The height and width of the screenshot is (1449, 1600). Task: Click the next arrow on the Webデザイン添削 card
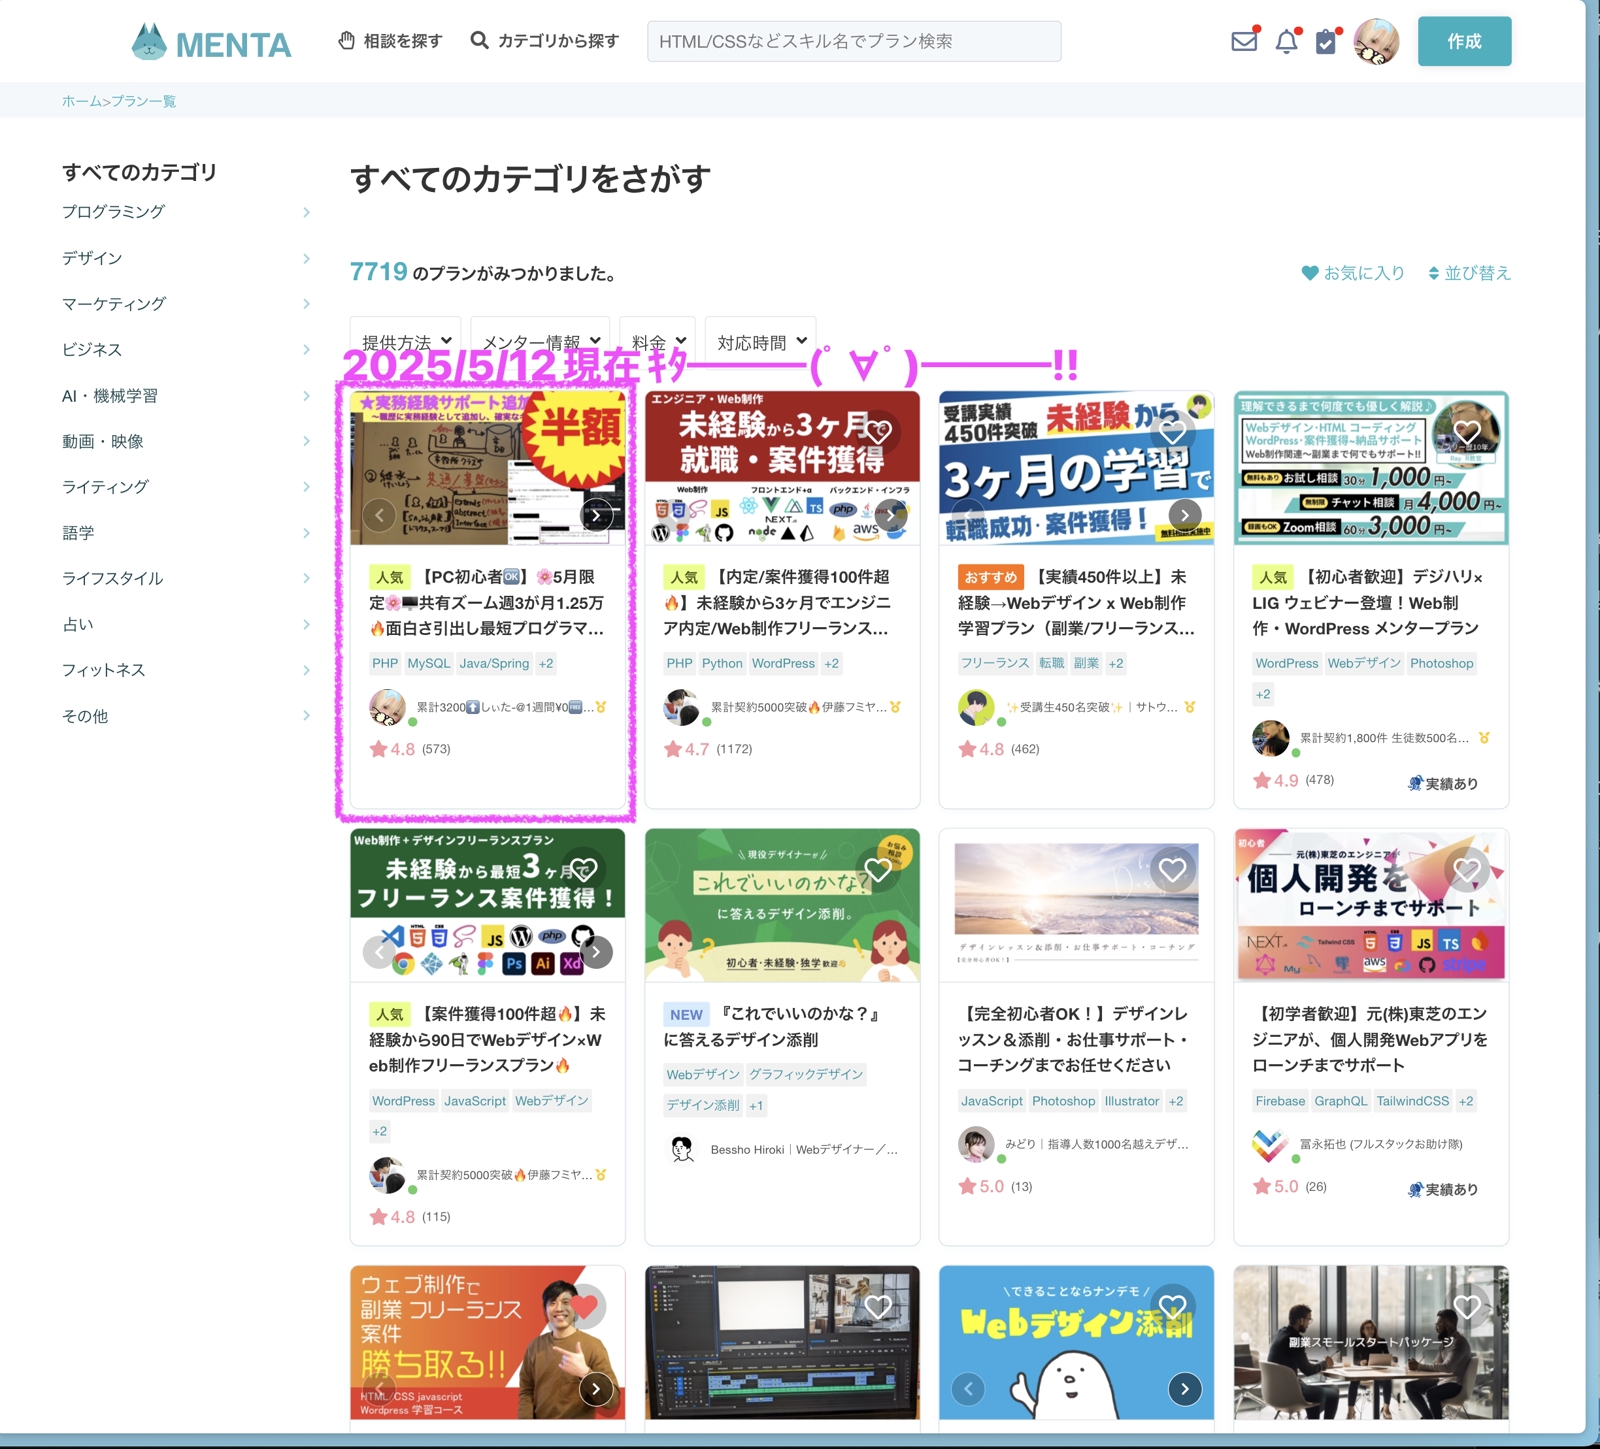click(1184, 1389)
